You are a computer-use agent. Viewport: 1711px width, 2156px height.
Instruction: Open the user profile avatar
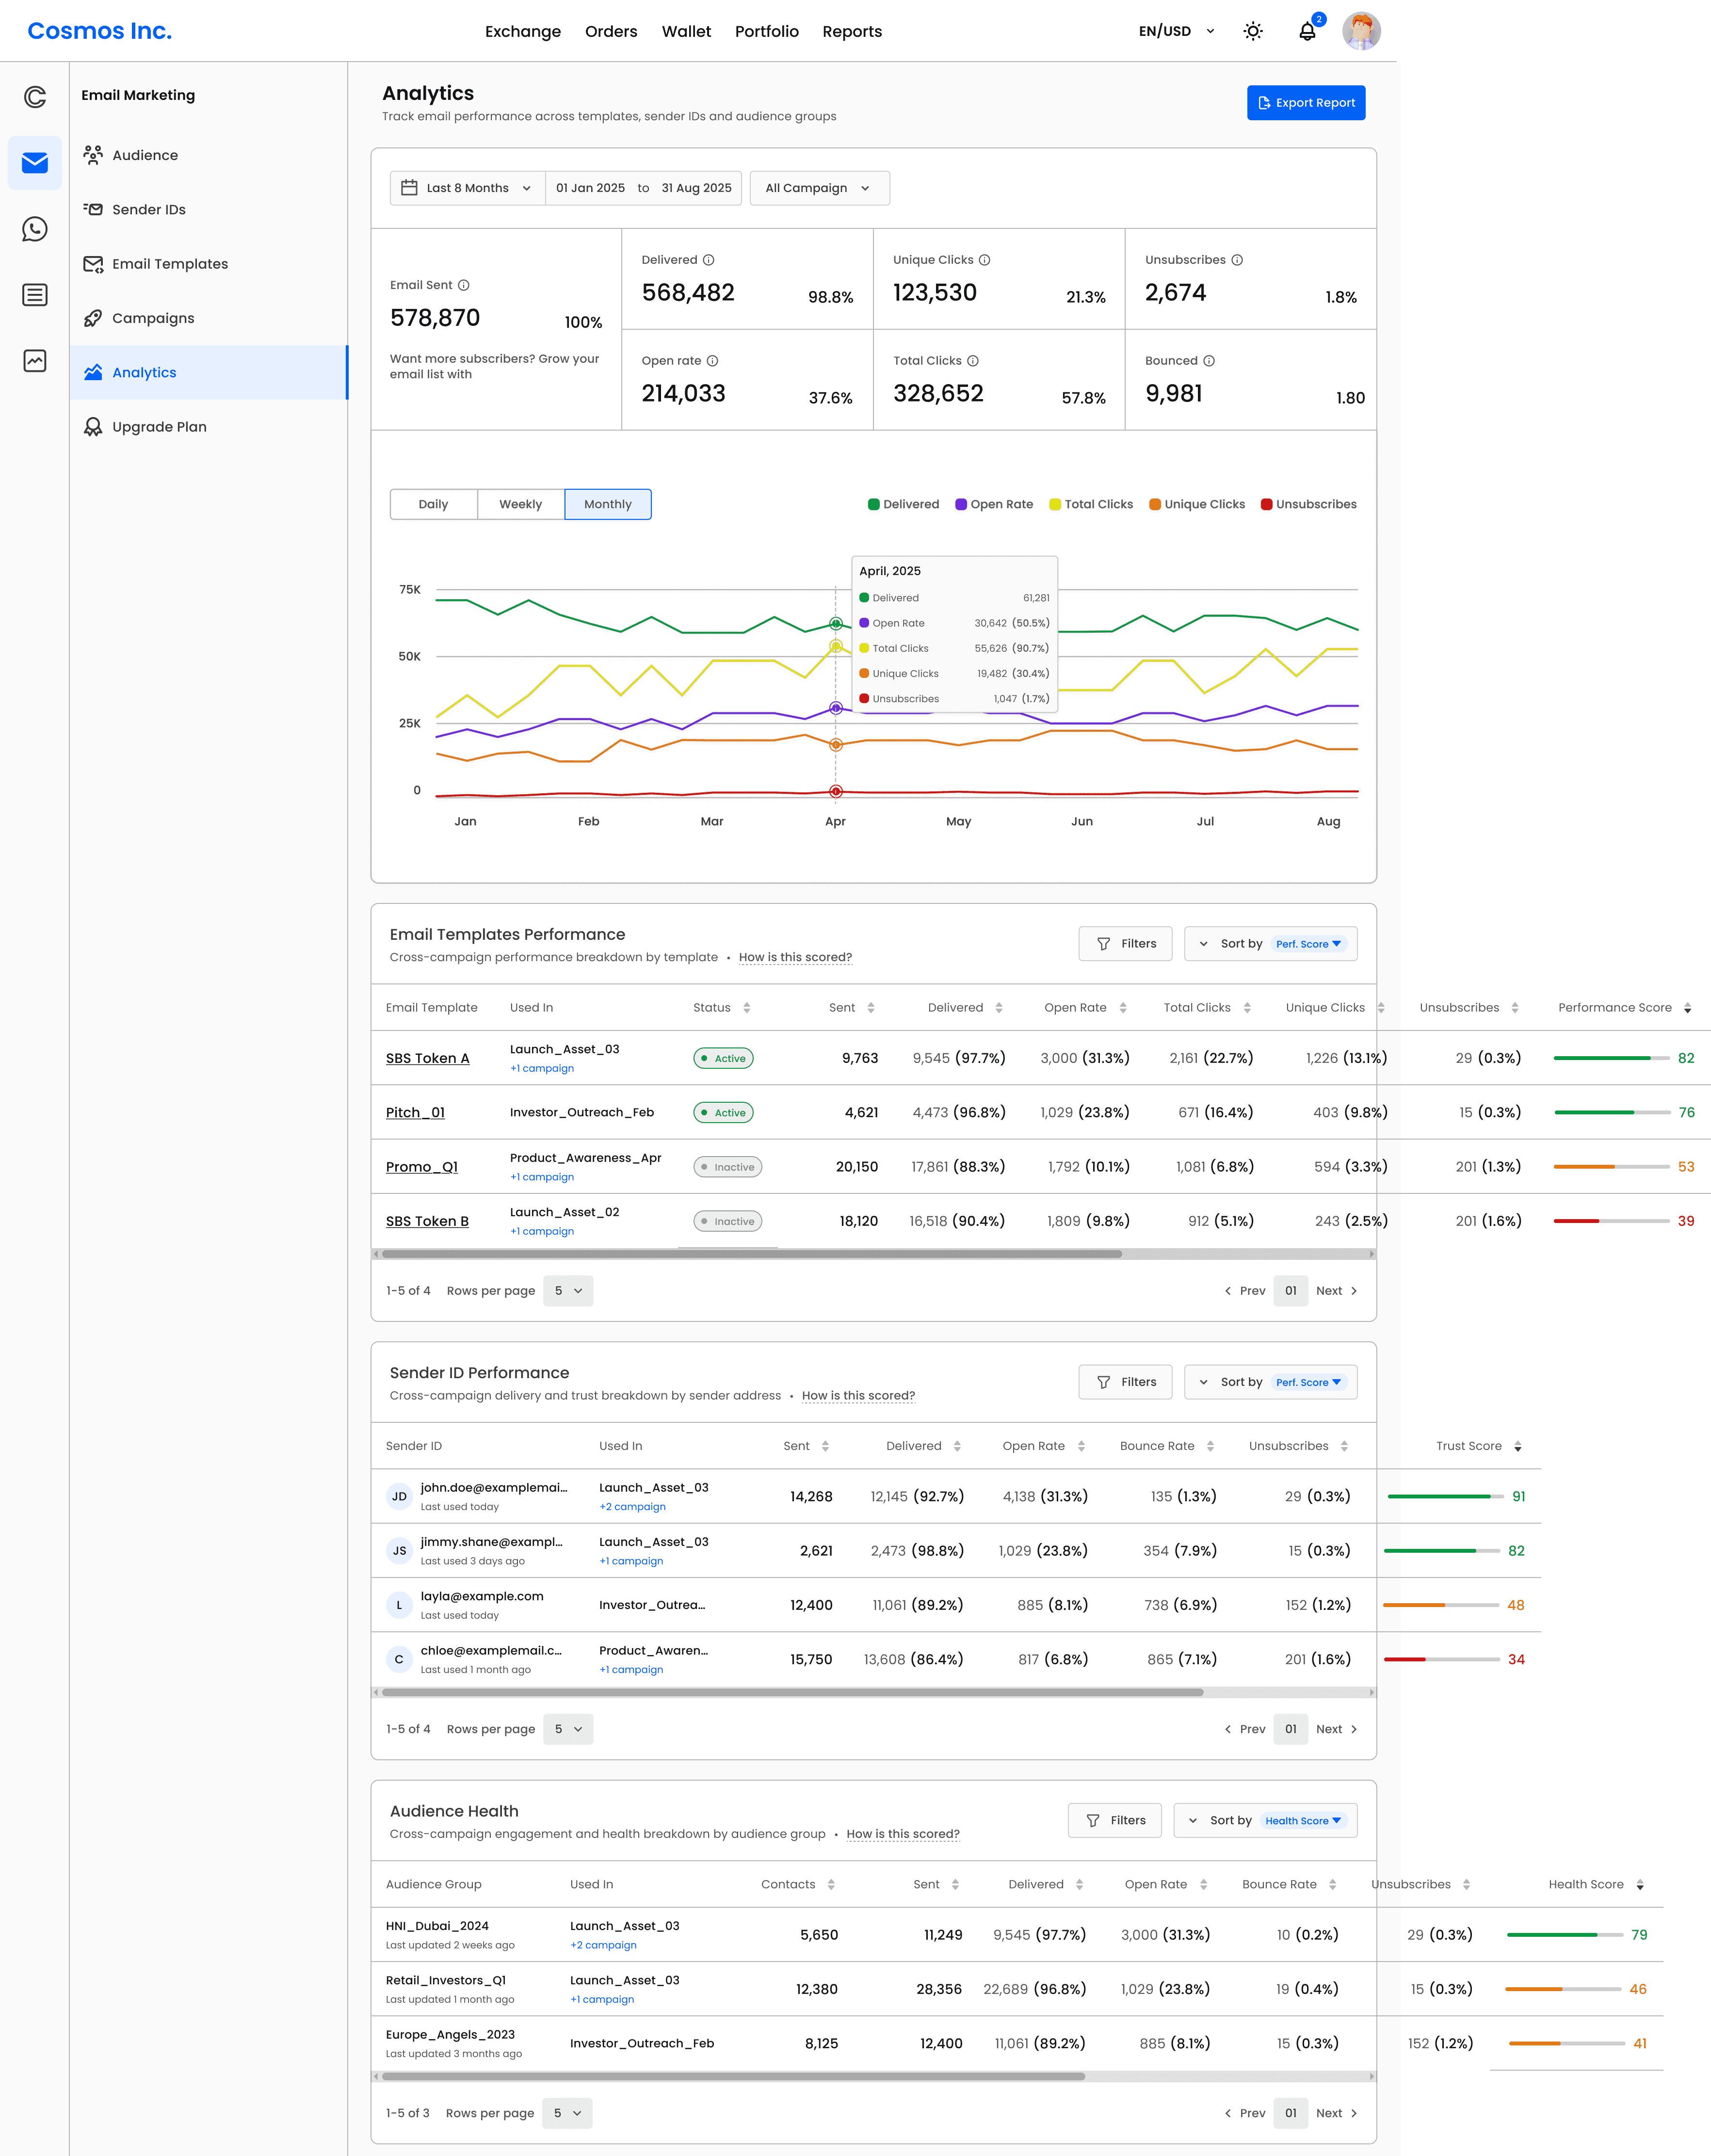coord(1362,31)
